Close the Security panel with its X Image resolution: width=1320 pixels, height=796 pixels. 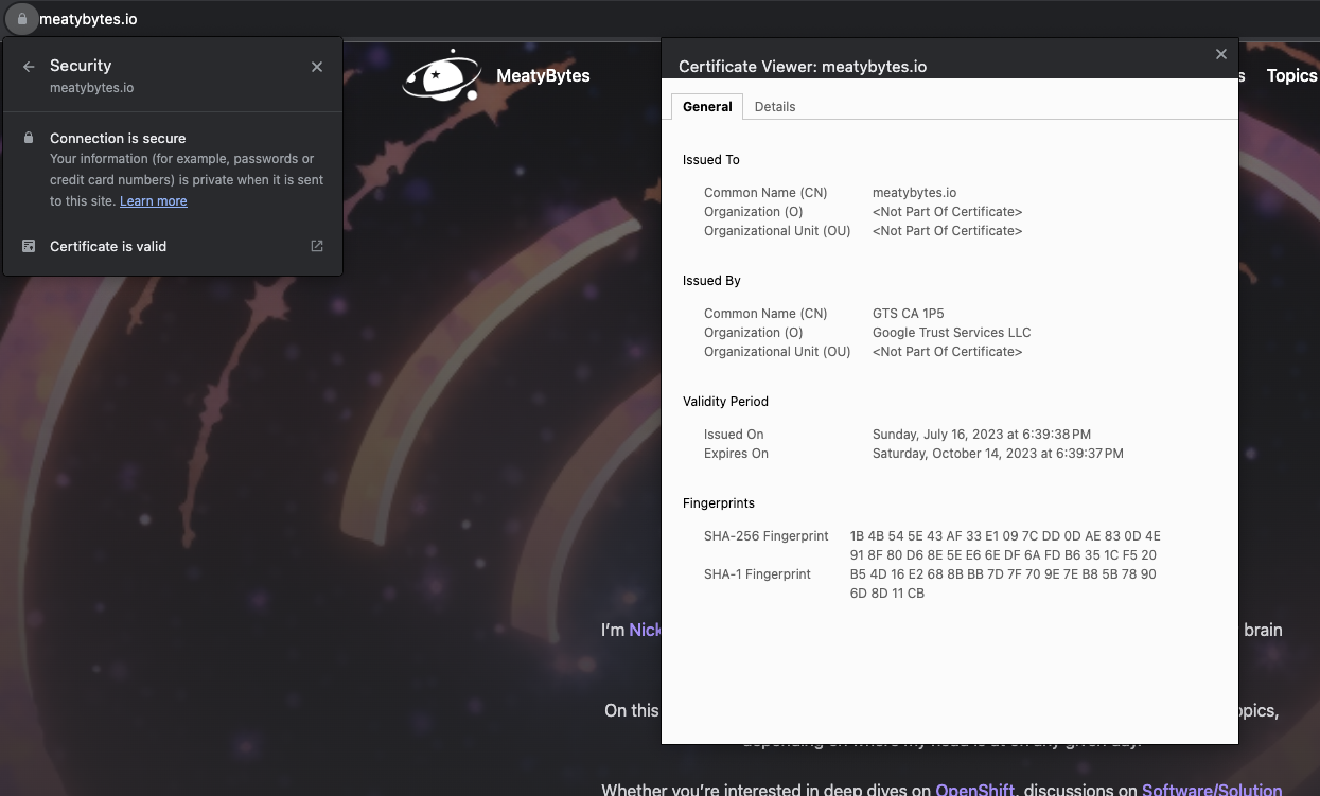(x=316, y=66)
